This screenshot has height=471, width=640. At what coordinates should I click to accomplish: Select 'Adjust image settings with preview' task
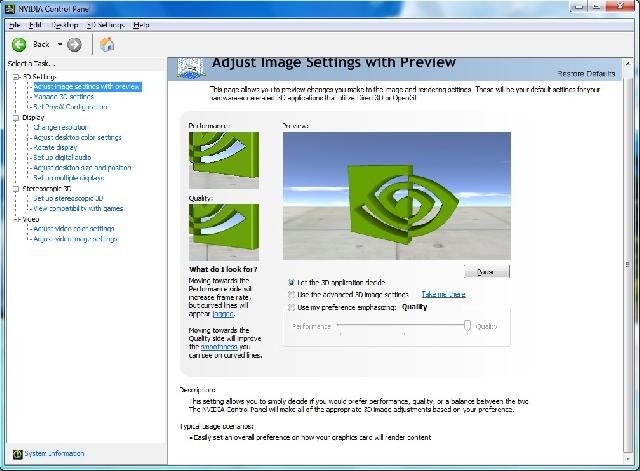tap(87, 87)
